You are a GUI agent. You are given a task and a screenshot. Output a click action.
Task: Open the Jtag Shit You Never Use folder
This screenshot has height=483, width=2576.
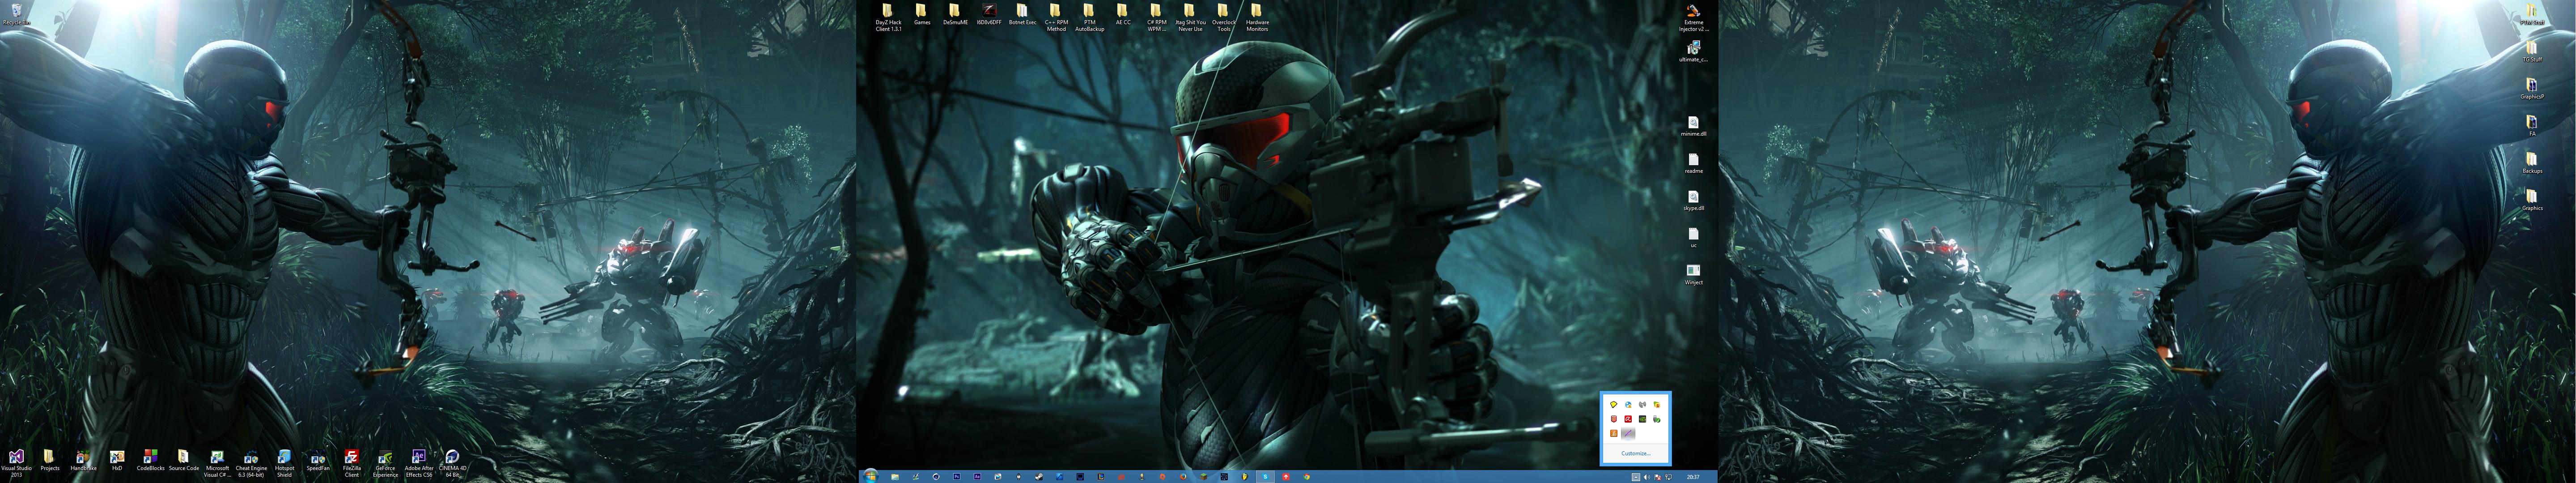(x=1189, y=17)
